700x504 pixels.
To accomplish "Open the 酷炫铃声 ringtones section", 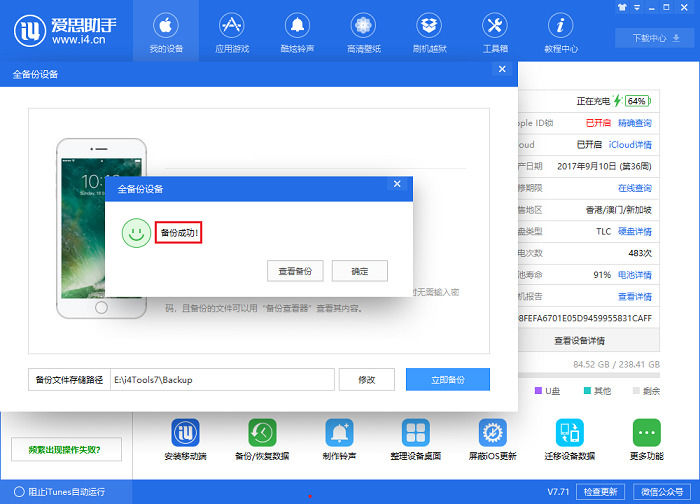I will click(x=297, y=32).
